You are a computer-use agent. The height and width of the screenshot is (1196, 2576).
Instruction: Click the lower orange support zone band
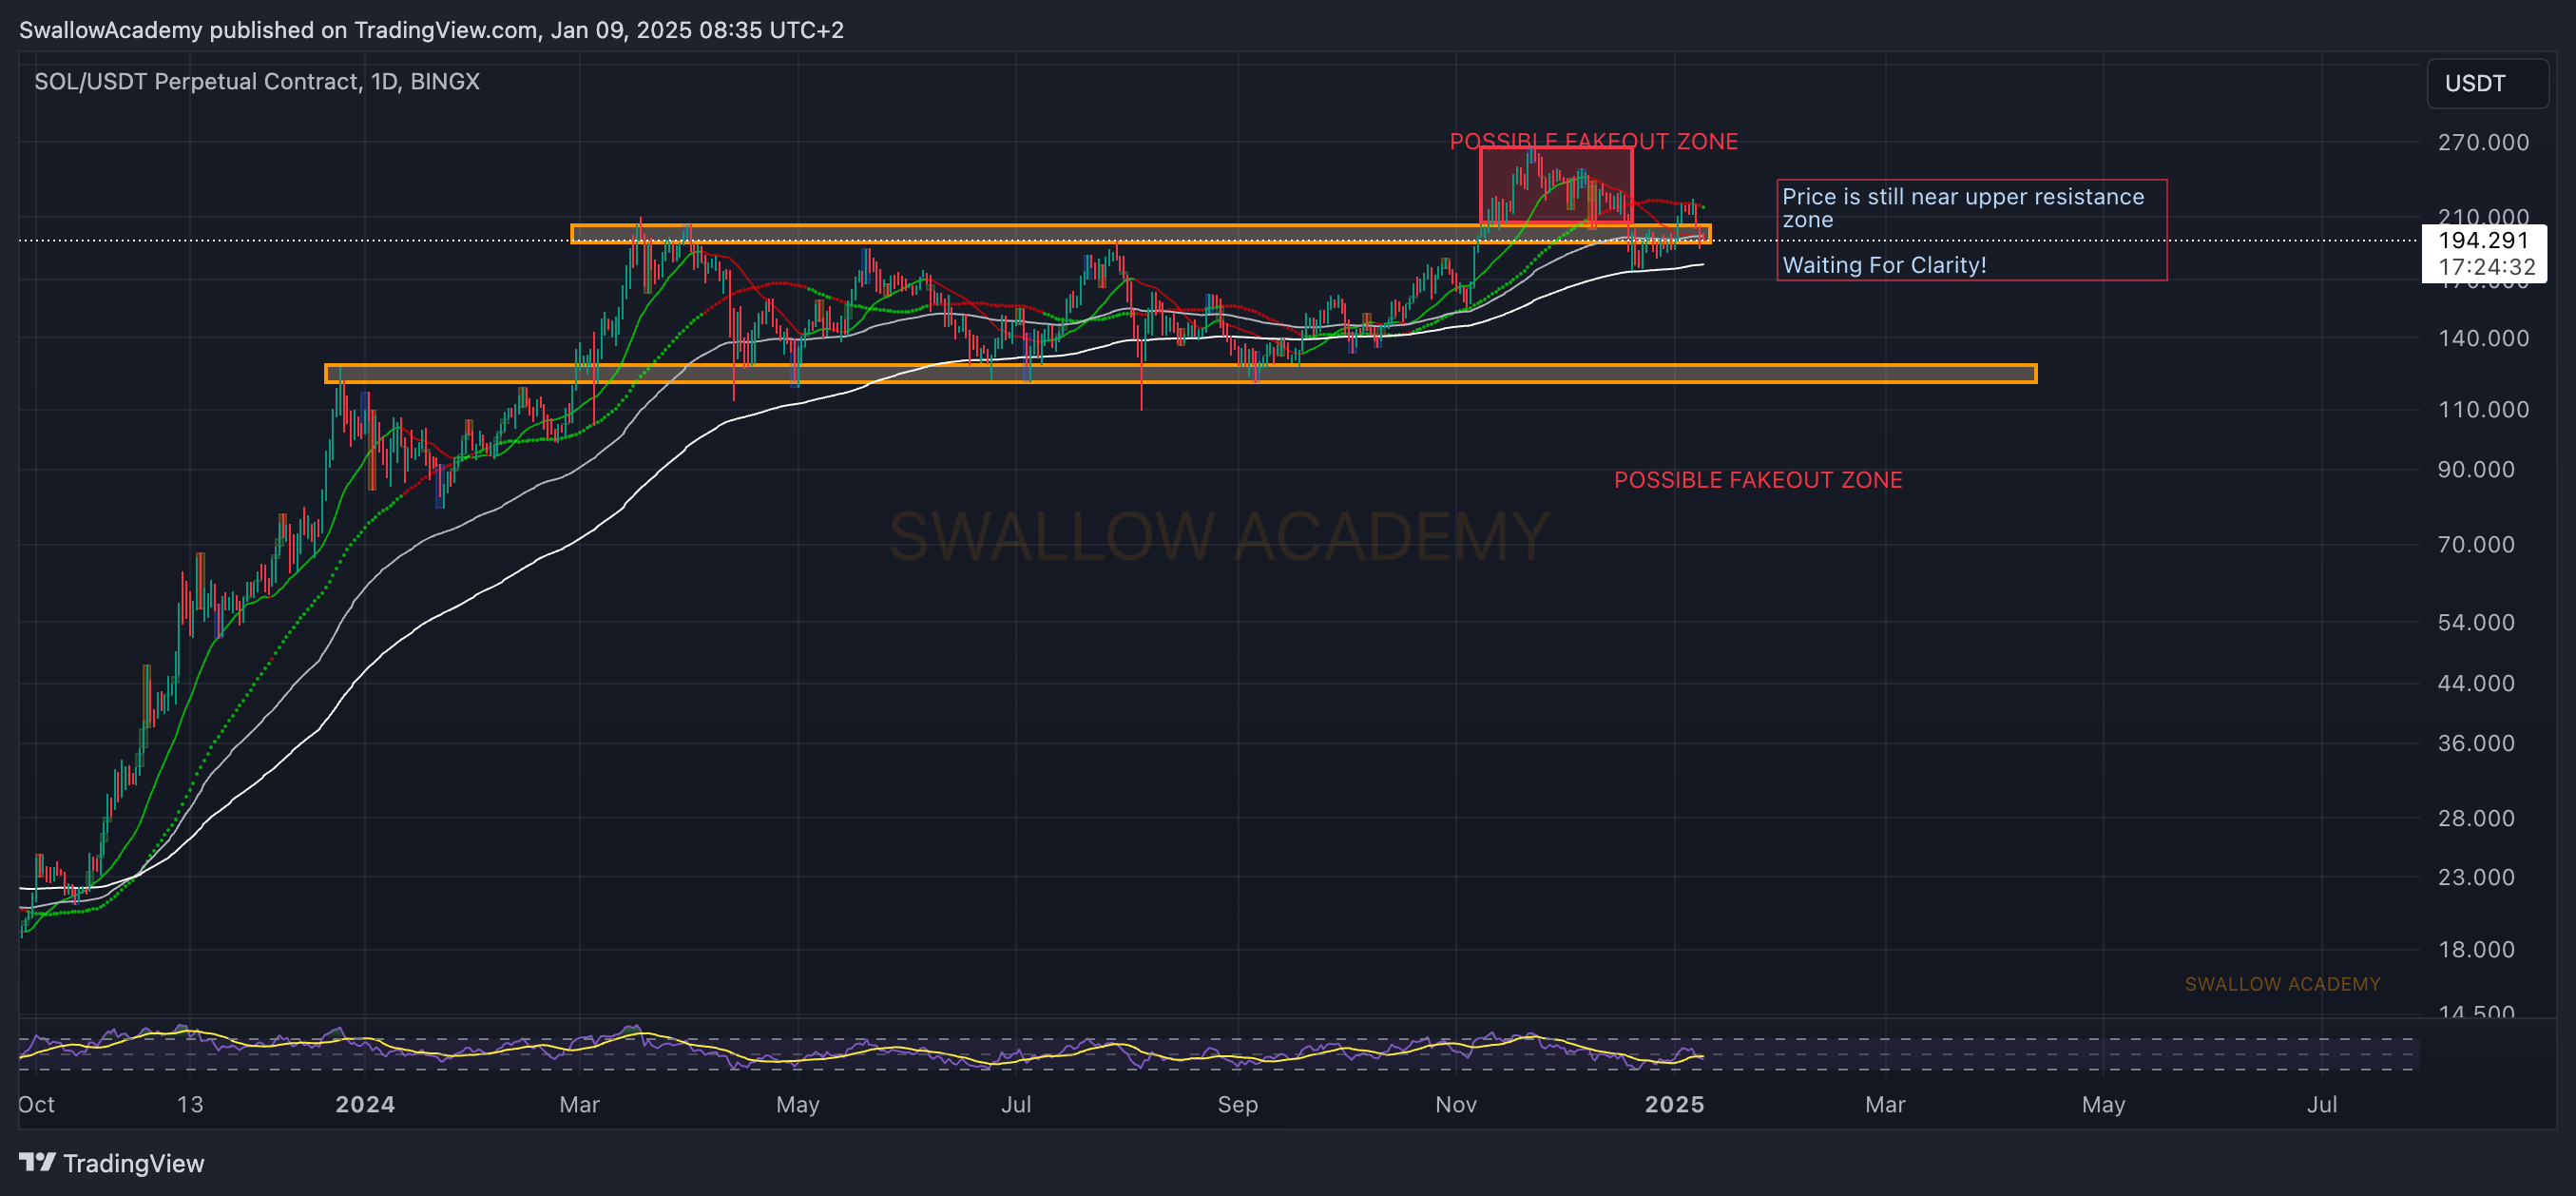click(1181, 373)
